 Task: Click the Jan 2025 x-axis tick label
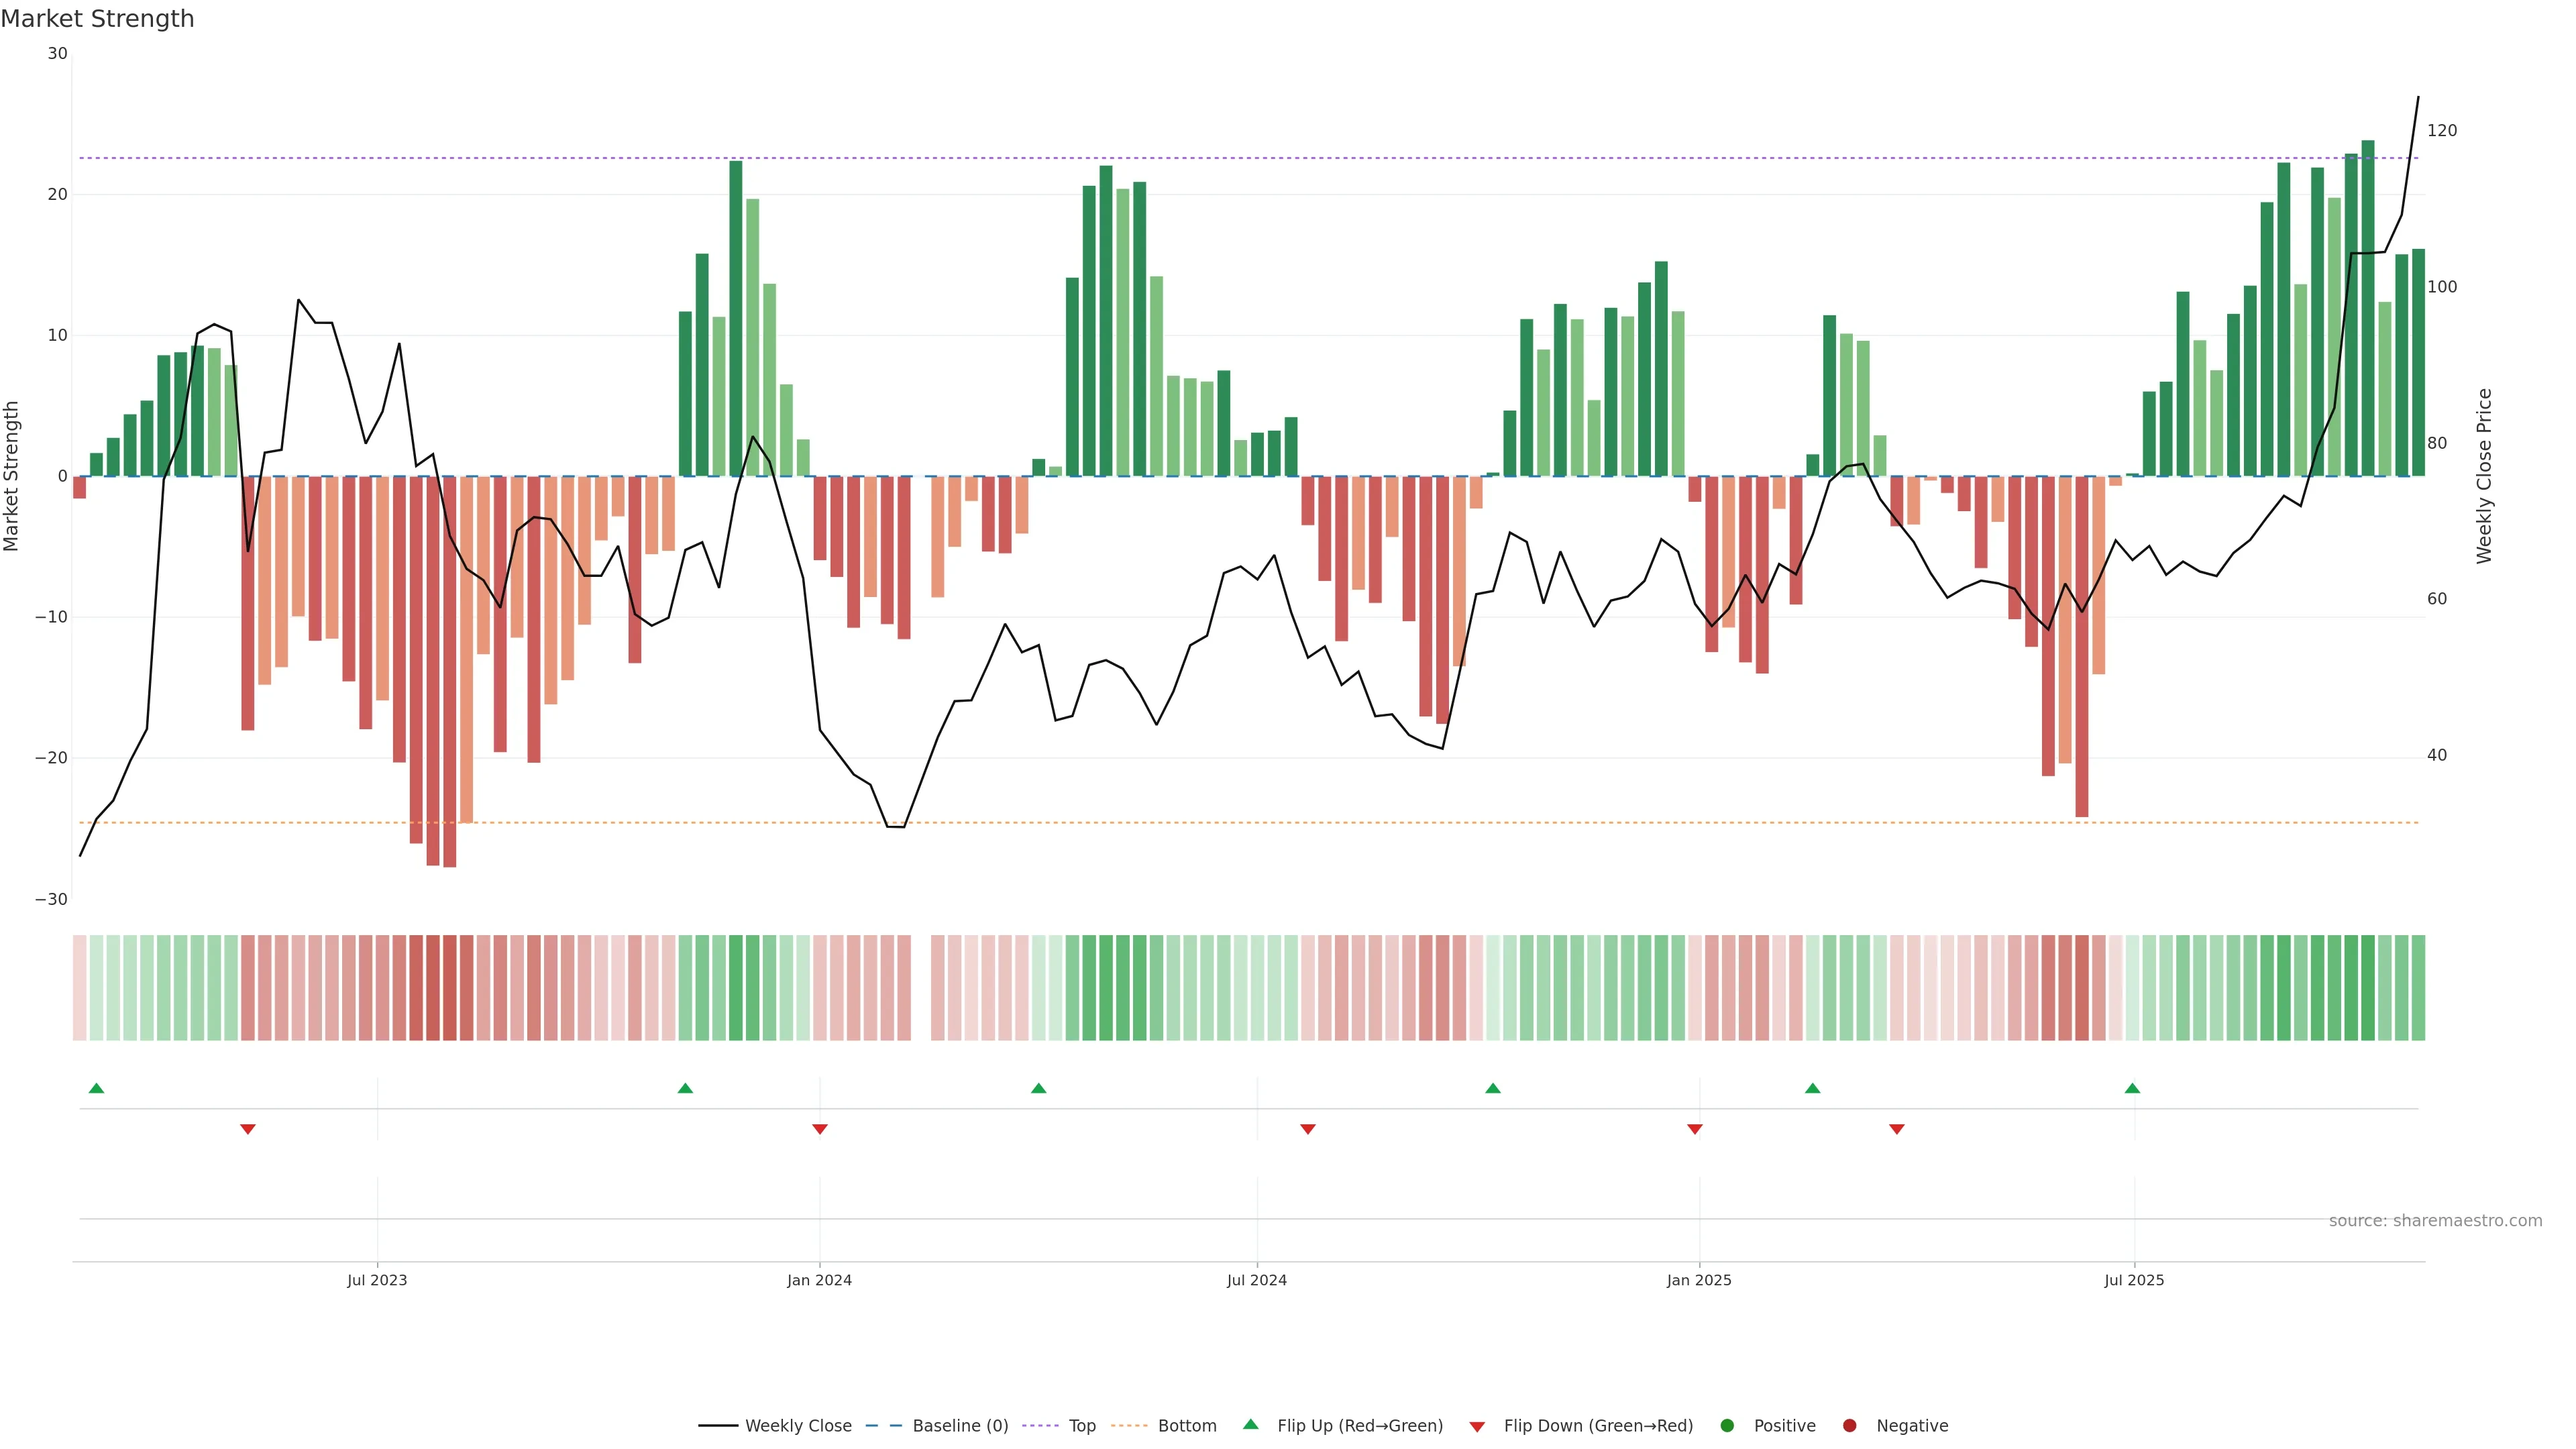(x=1699, y=1280)
